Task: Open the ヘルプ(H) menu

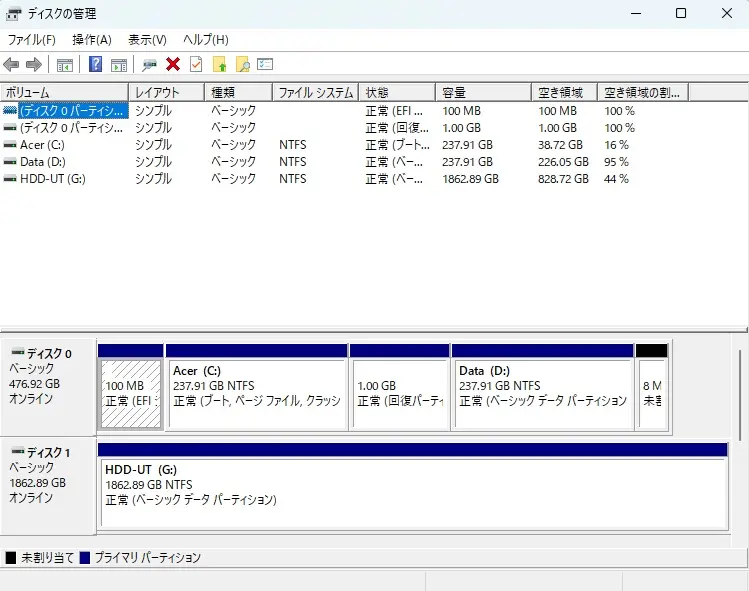Action: click(x=206, y=40)
